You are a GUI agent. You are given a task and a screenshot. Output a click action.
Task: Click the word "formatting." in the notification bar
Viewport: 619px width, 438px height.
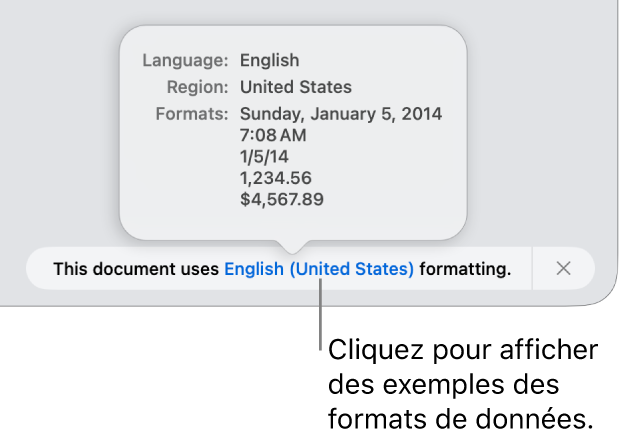coord(465,268)
